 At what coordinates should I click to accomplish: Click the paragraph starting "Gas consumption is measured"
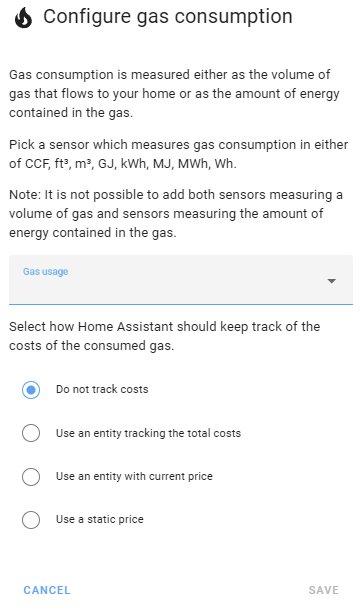(174, 94)
